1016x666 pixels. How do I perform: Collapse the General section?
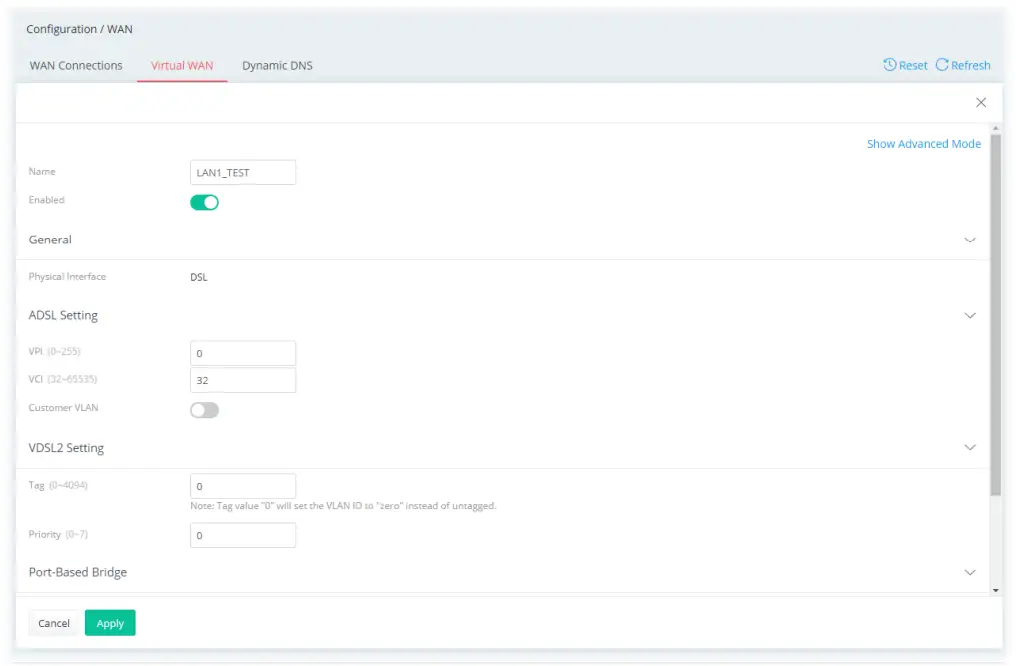pyautogui.click(x=969, y=240)
